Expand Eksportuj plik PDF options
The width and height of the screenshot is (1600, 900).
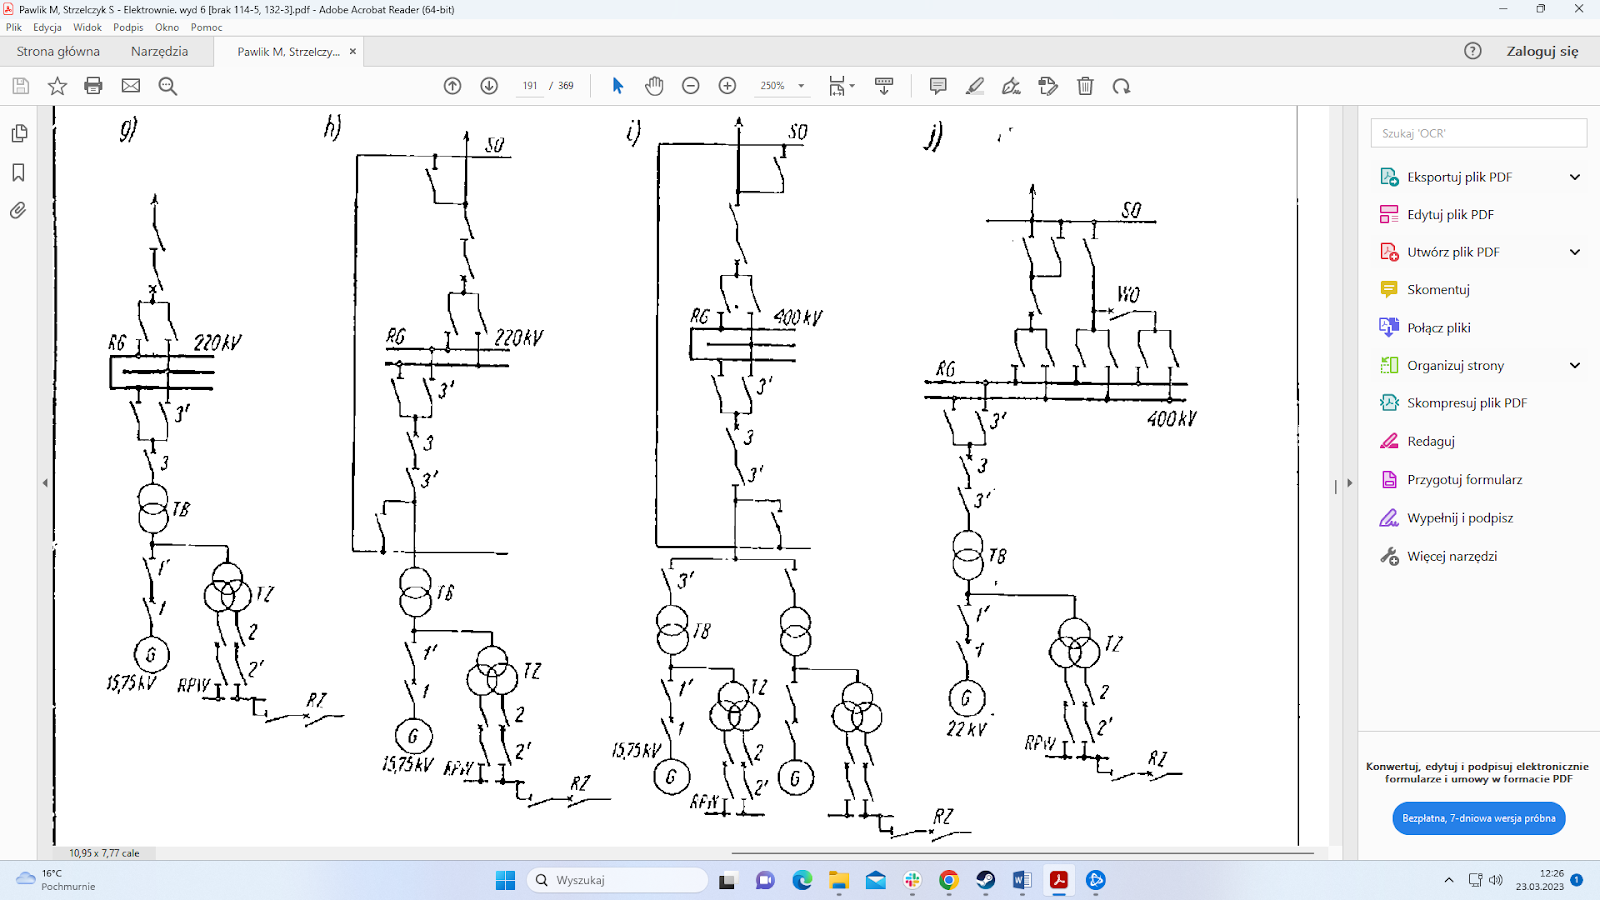coord(1574,177)
